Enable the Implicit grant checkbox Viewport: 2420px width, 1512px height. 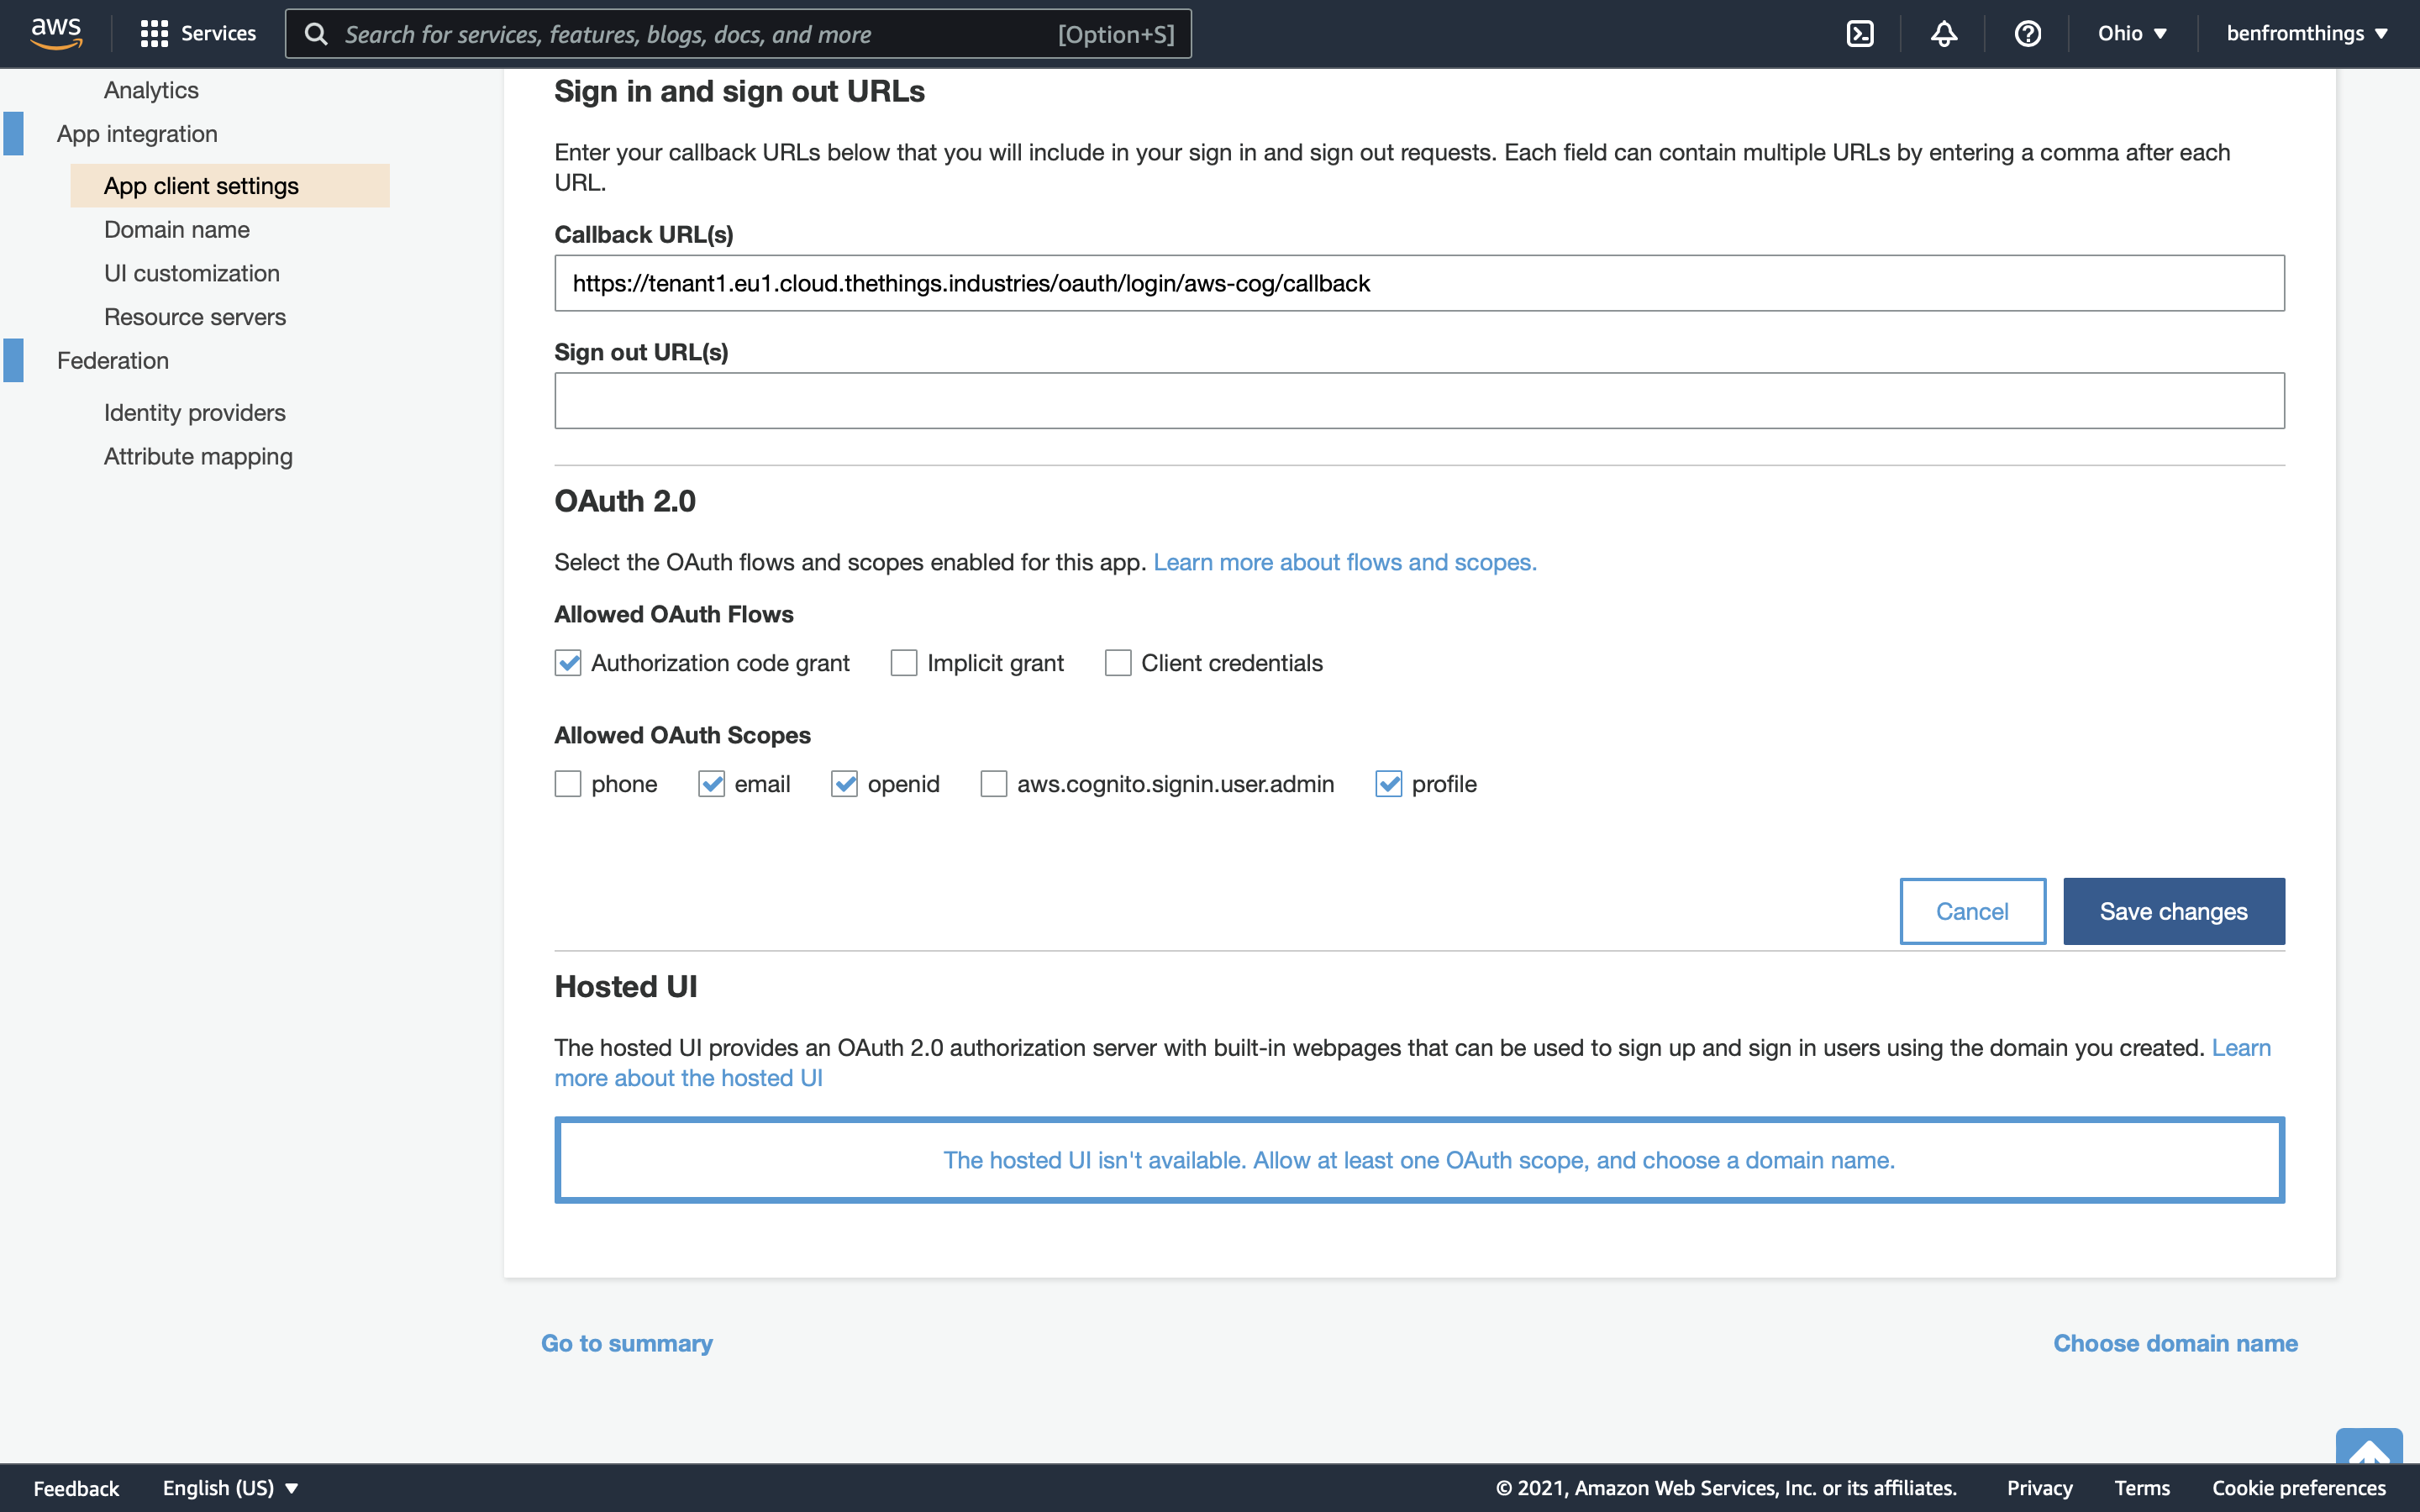904,663
